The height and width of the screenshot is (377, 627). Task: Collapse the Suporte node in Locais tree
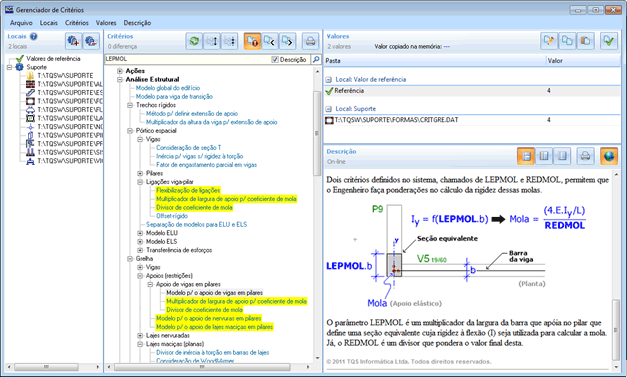click(9, 67)
